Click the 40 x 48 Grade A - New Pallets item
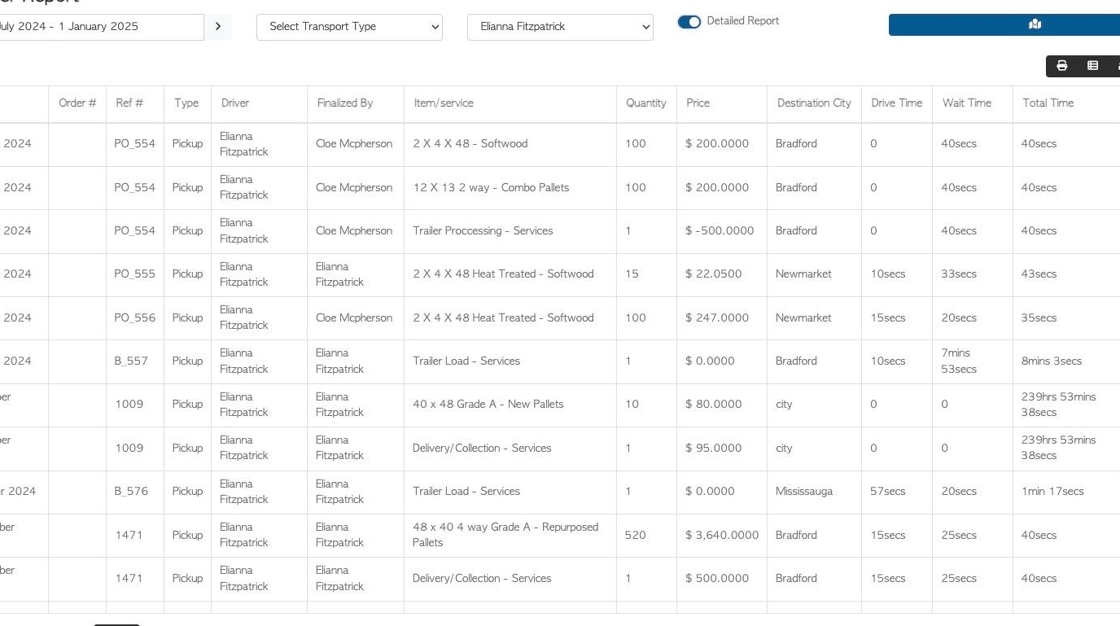1120x626 pixels. click(488, 404)
